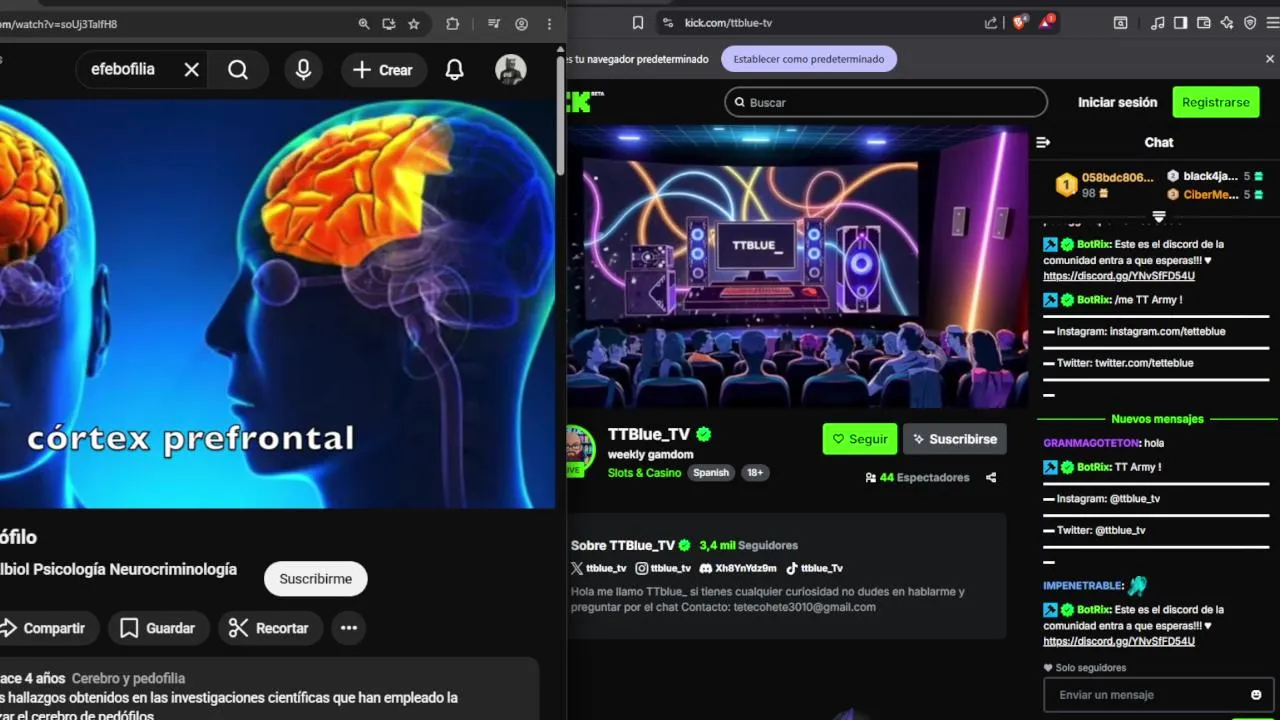Click green Registrarse button
This screenshot has width=1280, height=720.
pyautogui.click(x=1215, y=102)
